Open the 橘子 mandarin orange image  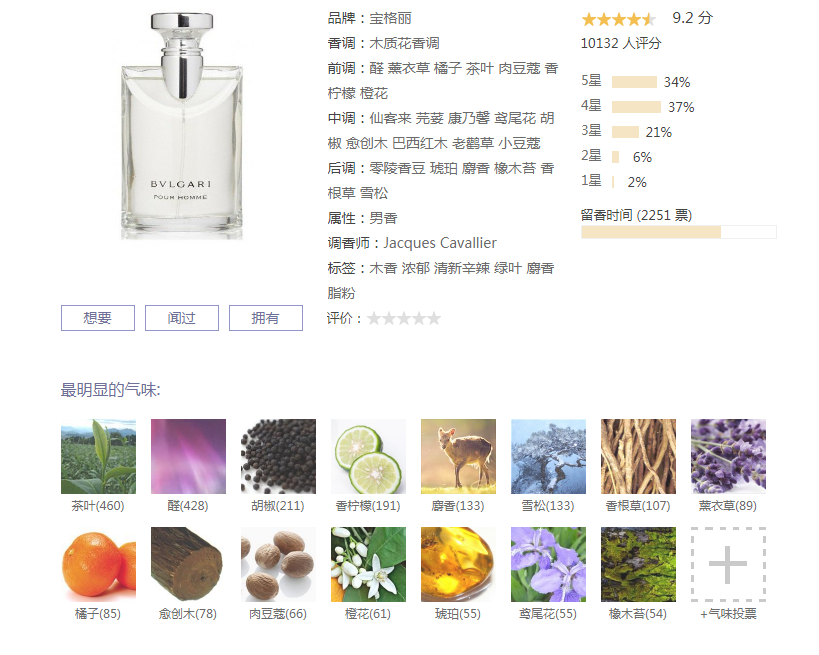98,564
